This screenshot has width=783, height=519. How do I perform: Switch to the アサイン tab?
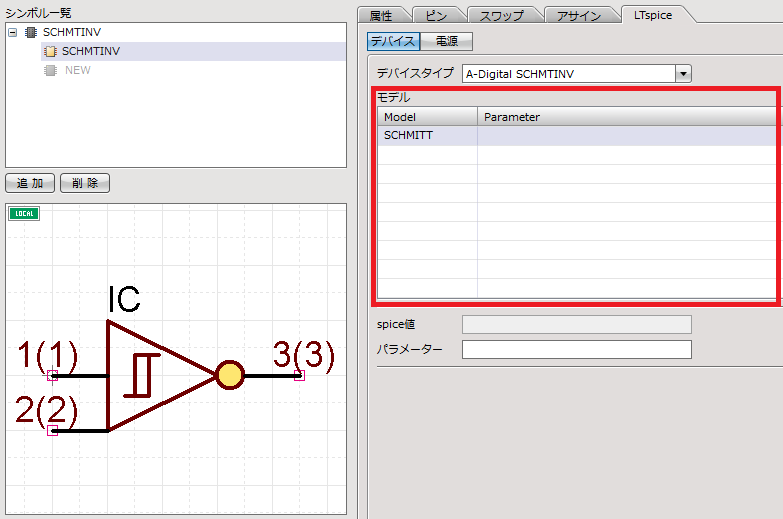click(579, 15)
